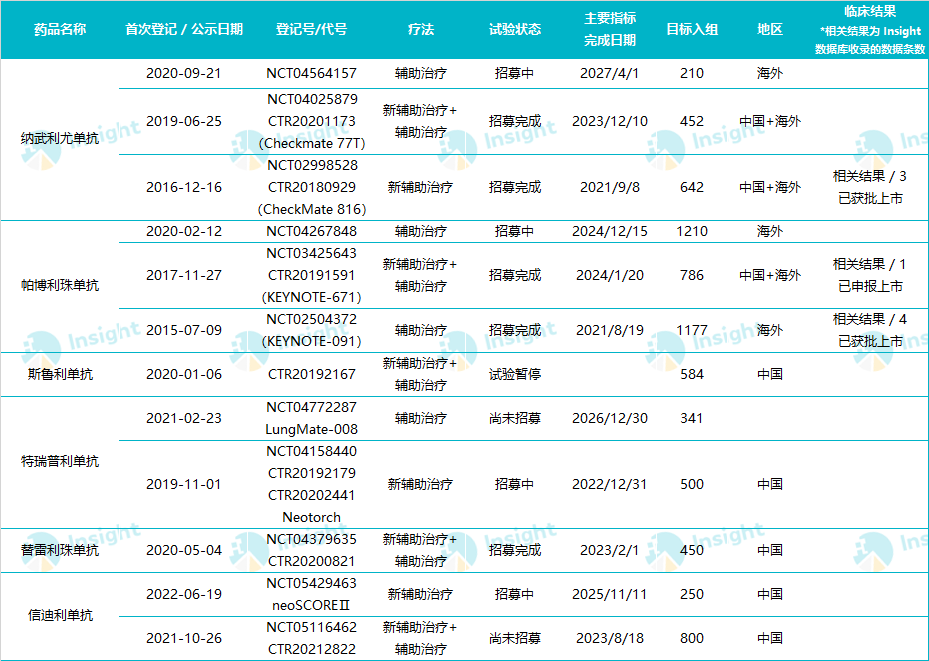Image resolution: width=929 pixels, height=661 pixels.
Task: Click the 试验暂停 status cell
Action: click(515, 375)
